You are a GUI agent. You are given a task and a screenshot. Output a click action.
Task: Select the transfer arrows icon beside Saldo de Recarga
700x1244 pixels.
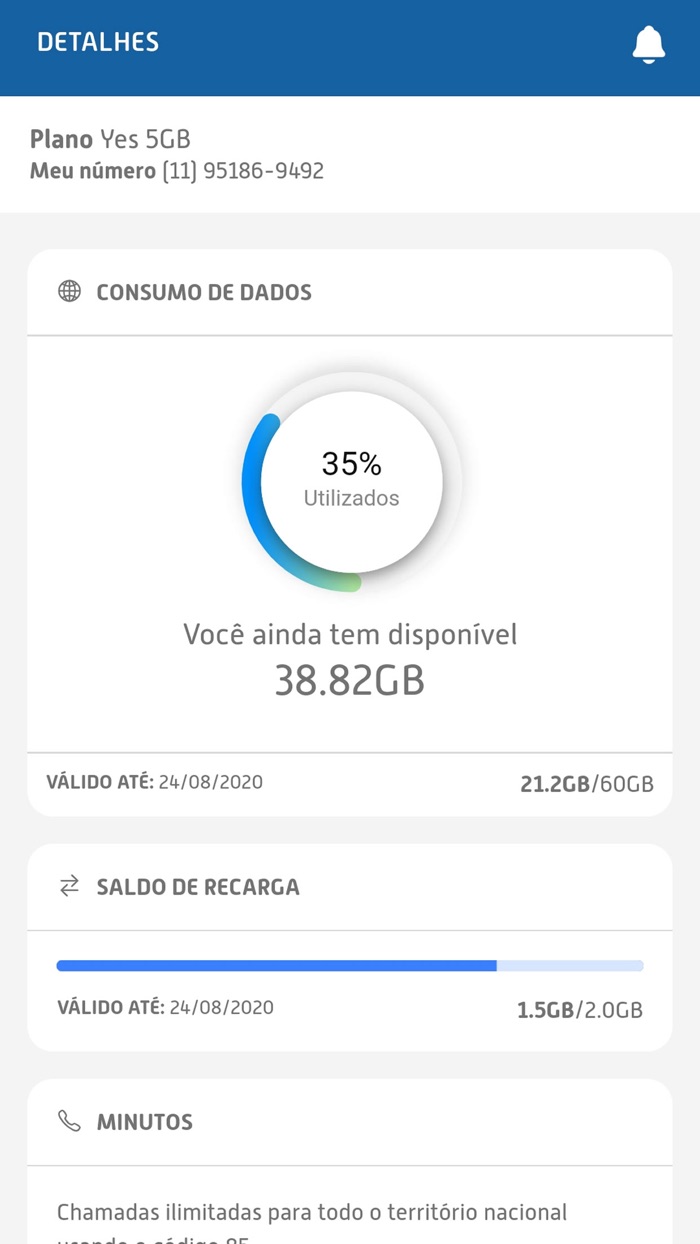tap(68, 886)
